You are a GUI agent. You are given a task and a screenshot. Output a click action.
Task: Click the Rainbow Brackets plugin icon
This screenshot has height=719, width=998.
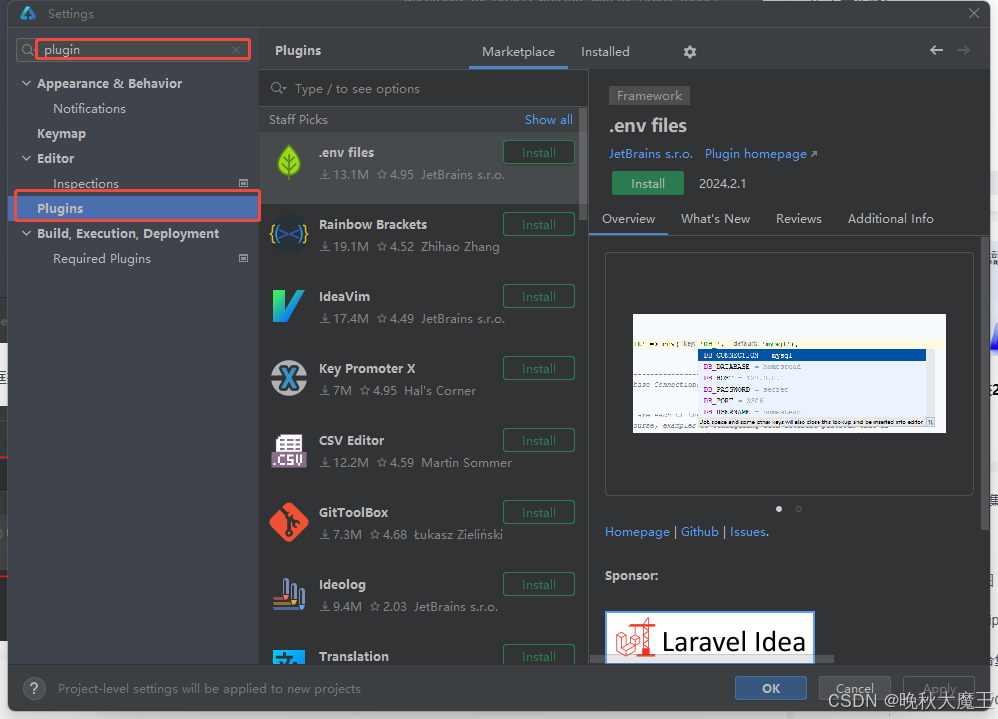(289, 235)
